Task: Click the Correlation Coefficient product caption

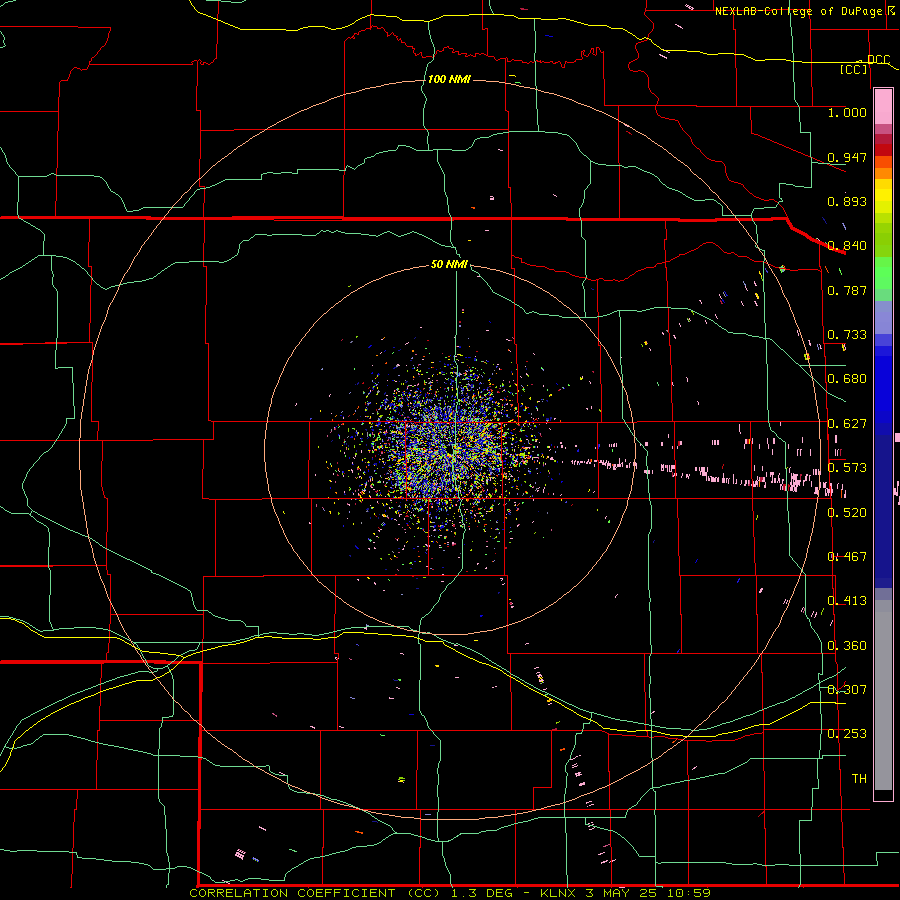Action: click(450, 893)
